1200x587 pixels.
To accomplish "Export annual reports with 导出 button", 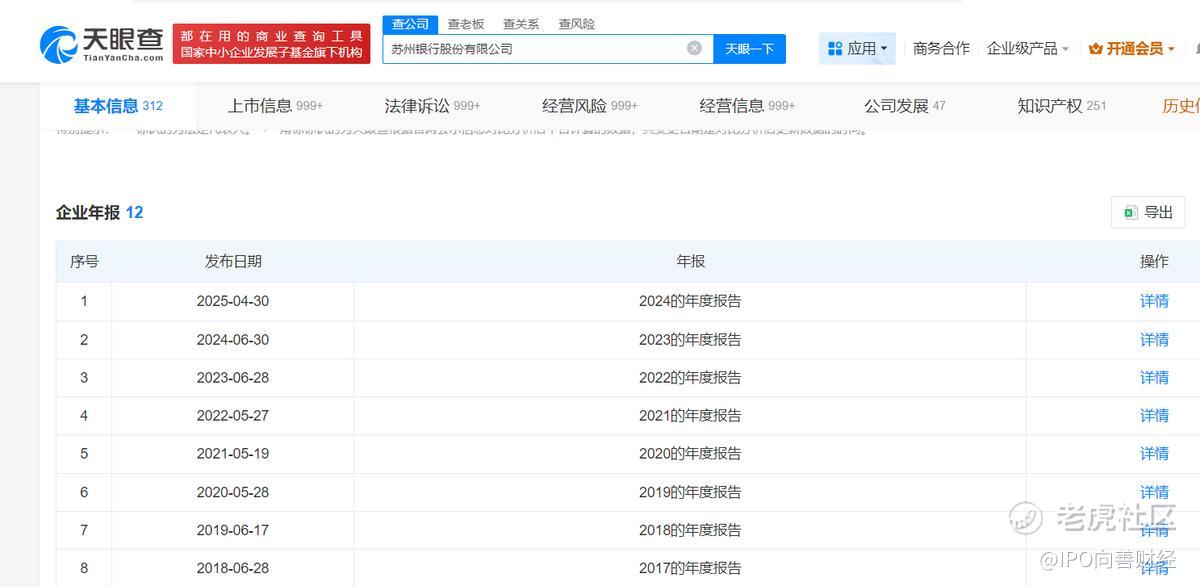I will (x=1148, y=212).
